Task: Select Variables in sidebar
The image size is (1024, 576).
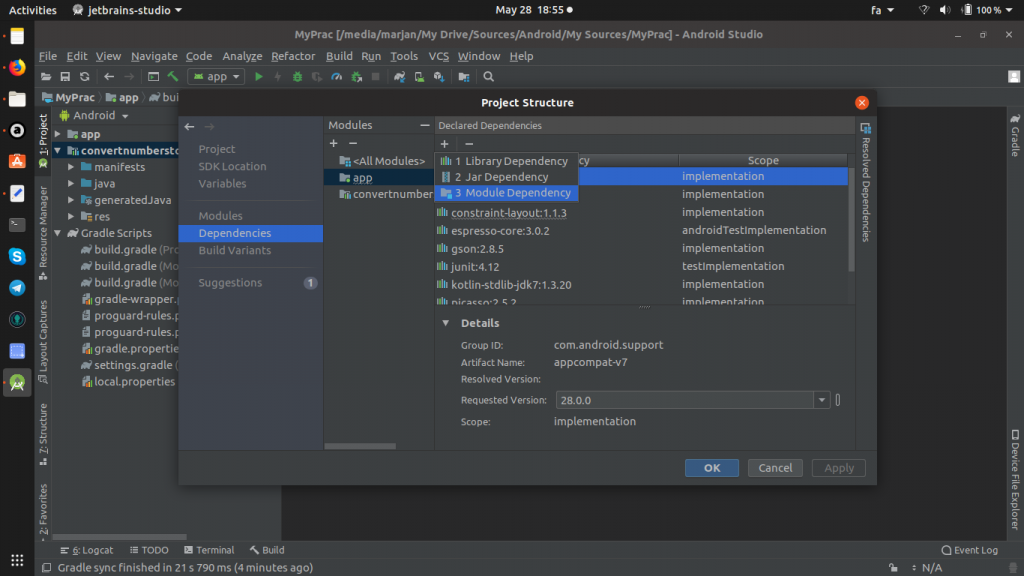Action: pyautogui.click(x=251, y=184)
